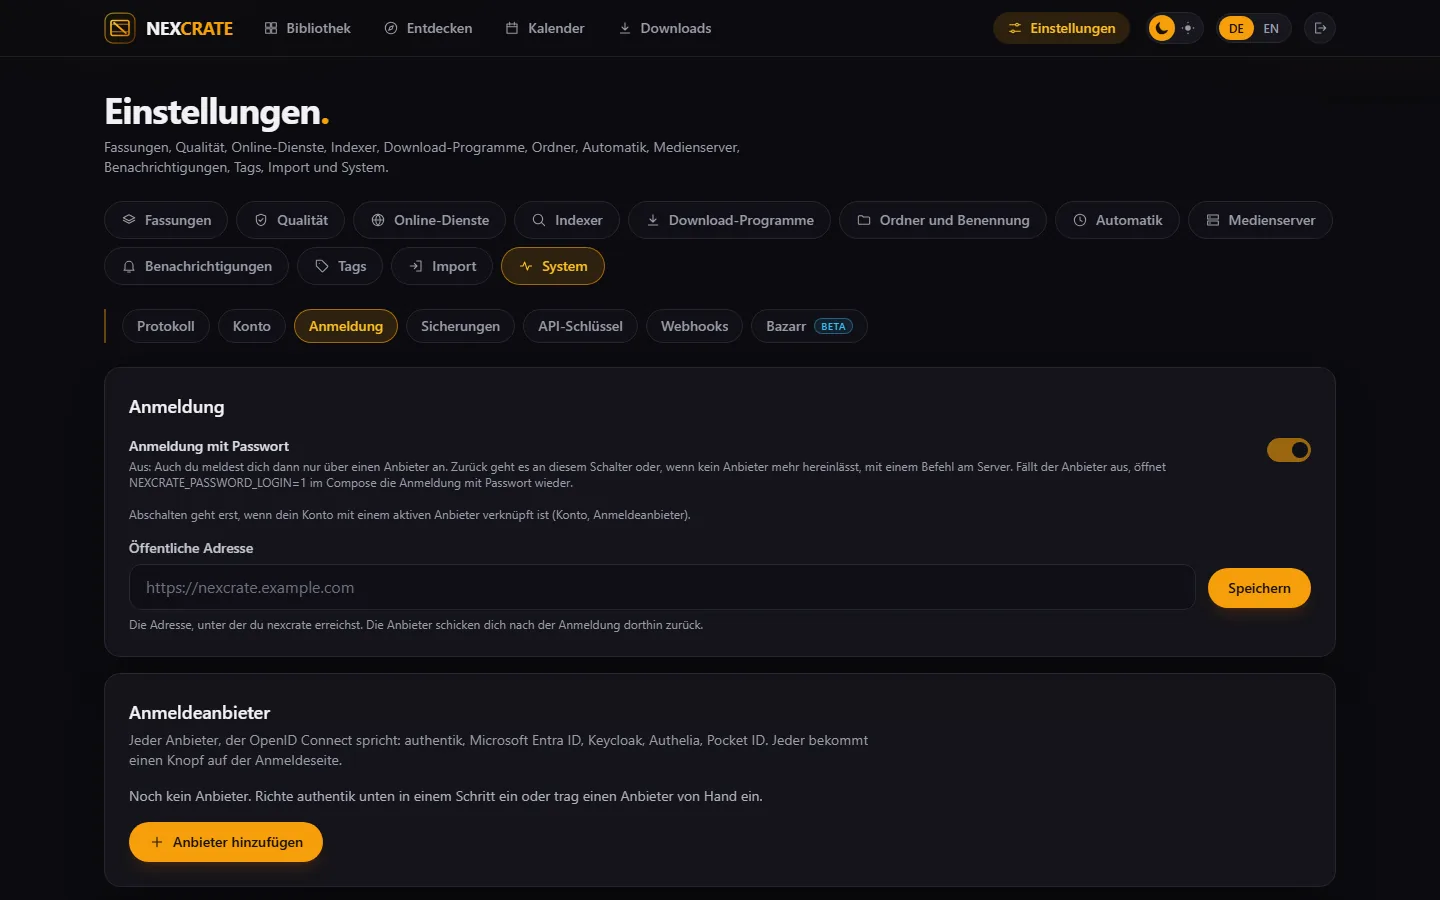
Task: Open the Indexer settings tab
Action: point(567,220)
